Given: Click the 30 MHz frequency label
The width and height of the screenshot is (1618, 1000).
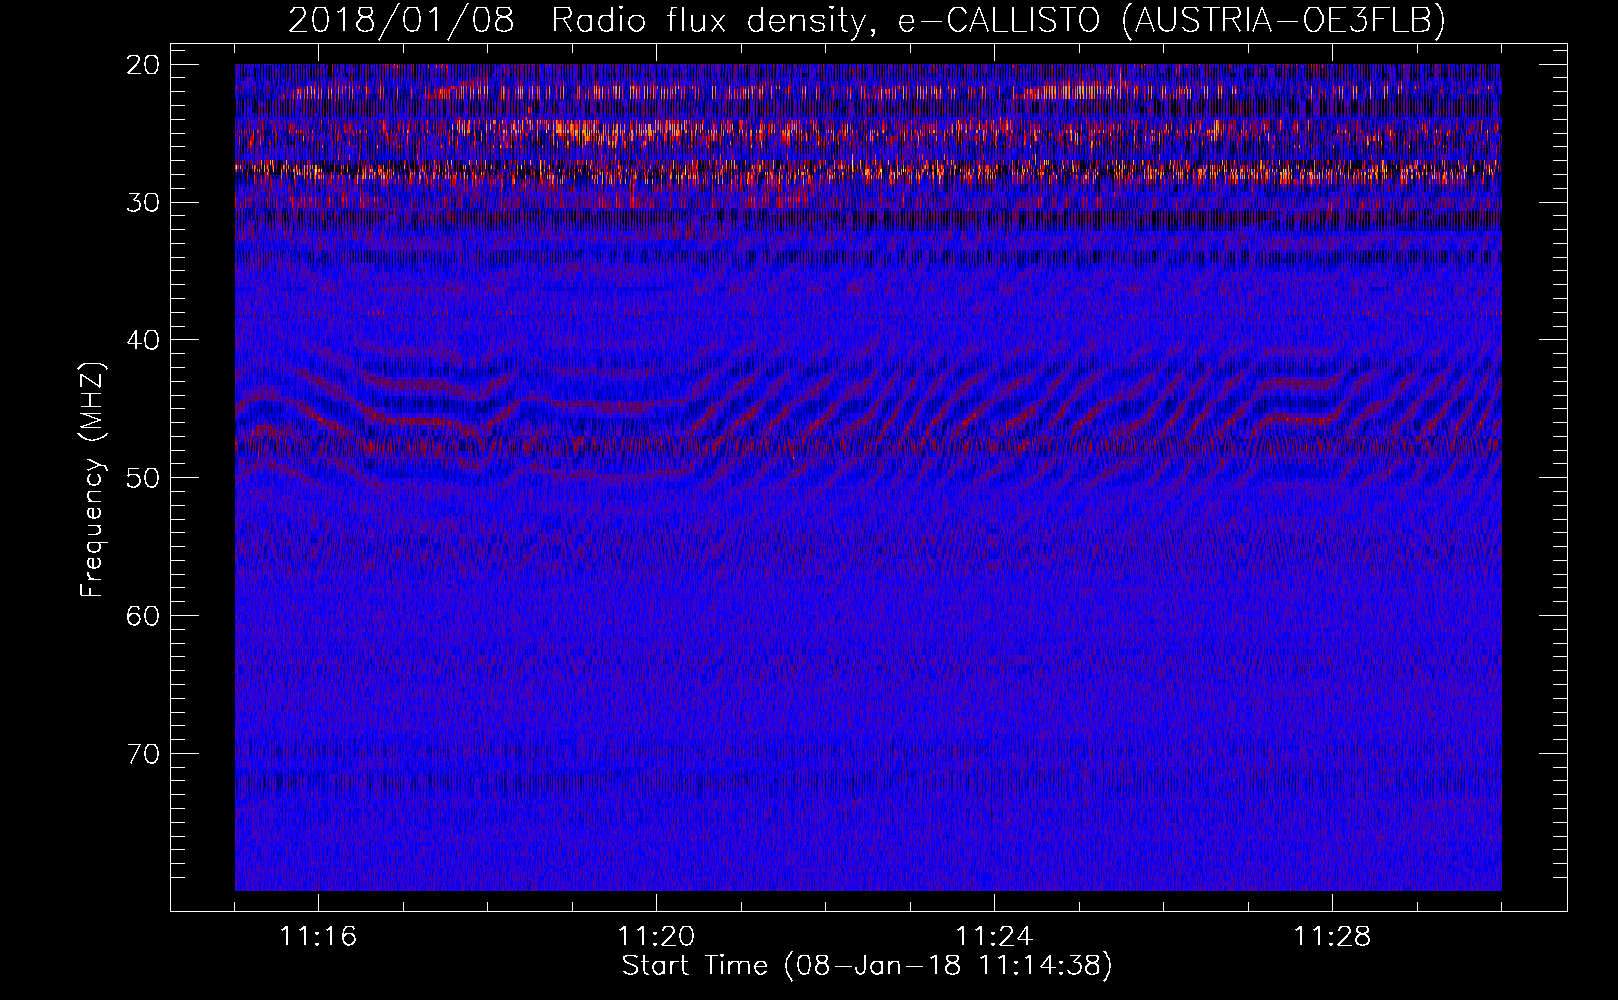Looking at the screenshot, I should [x=145, y=203].
